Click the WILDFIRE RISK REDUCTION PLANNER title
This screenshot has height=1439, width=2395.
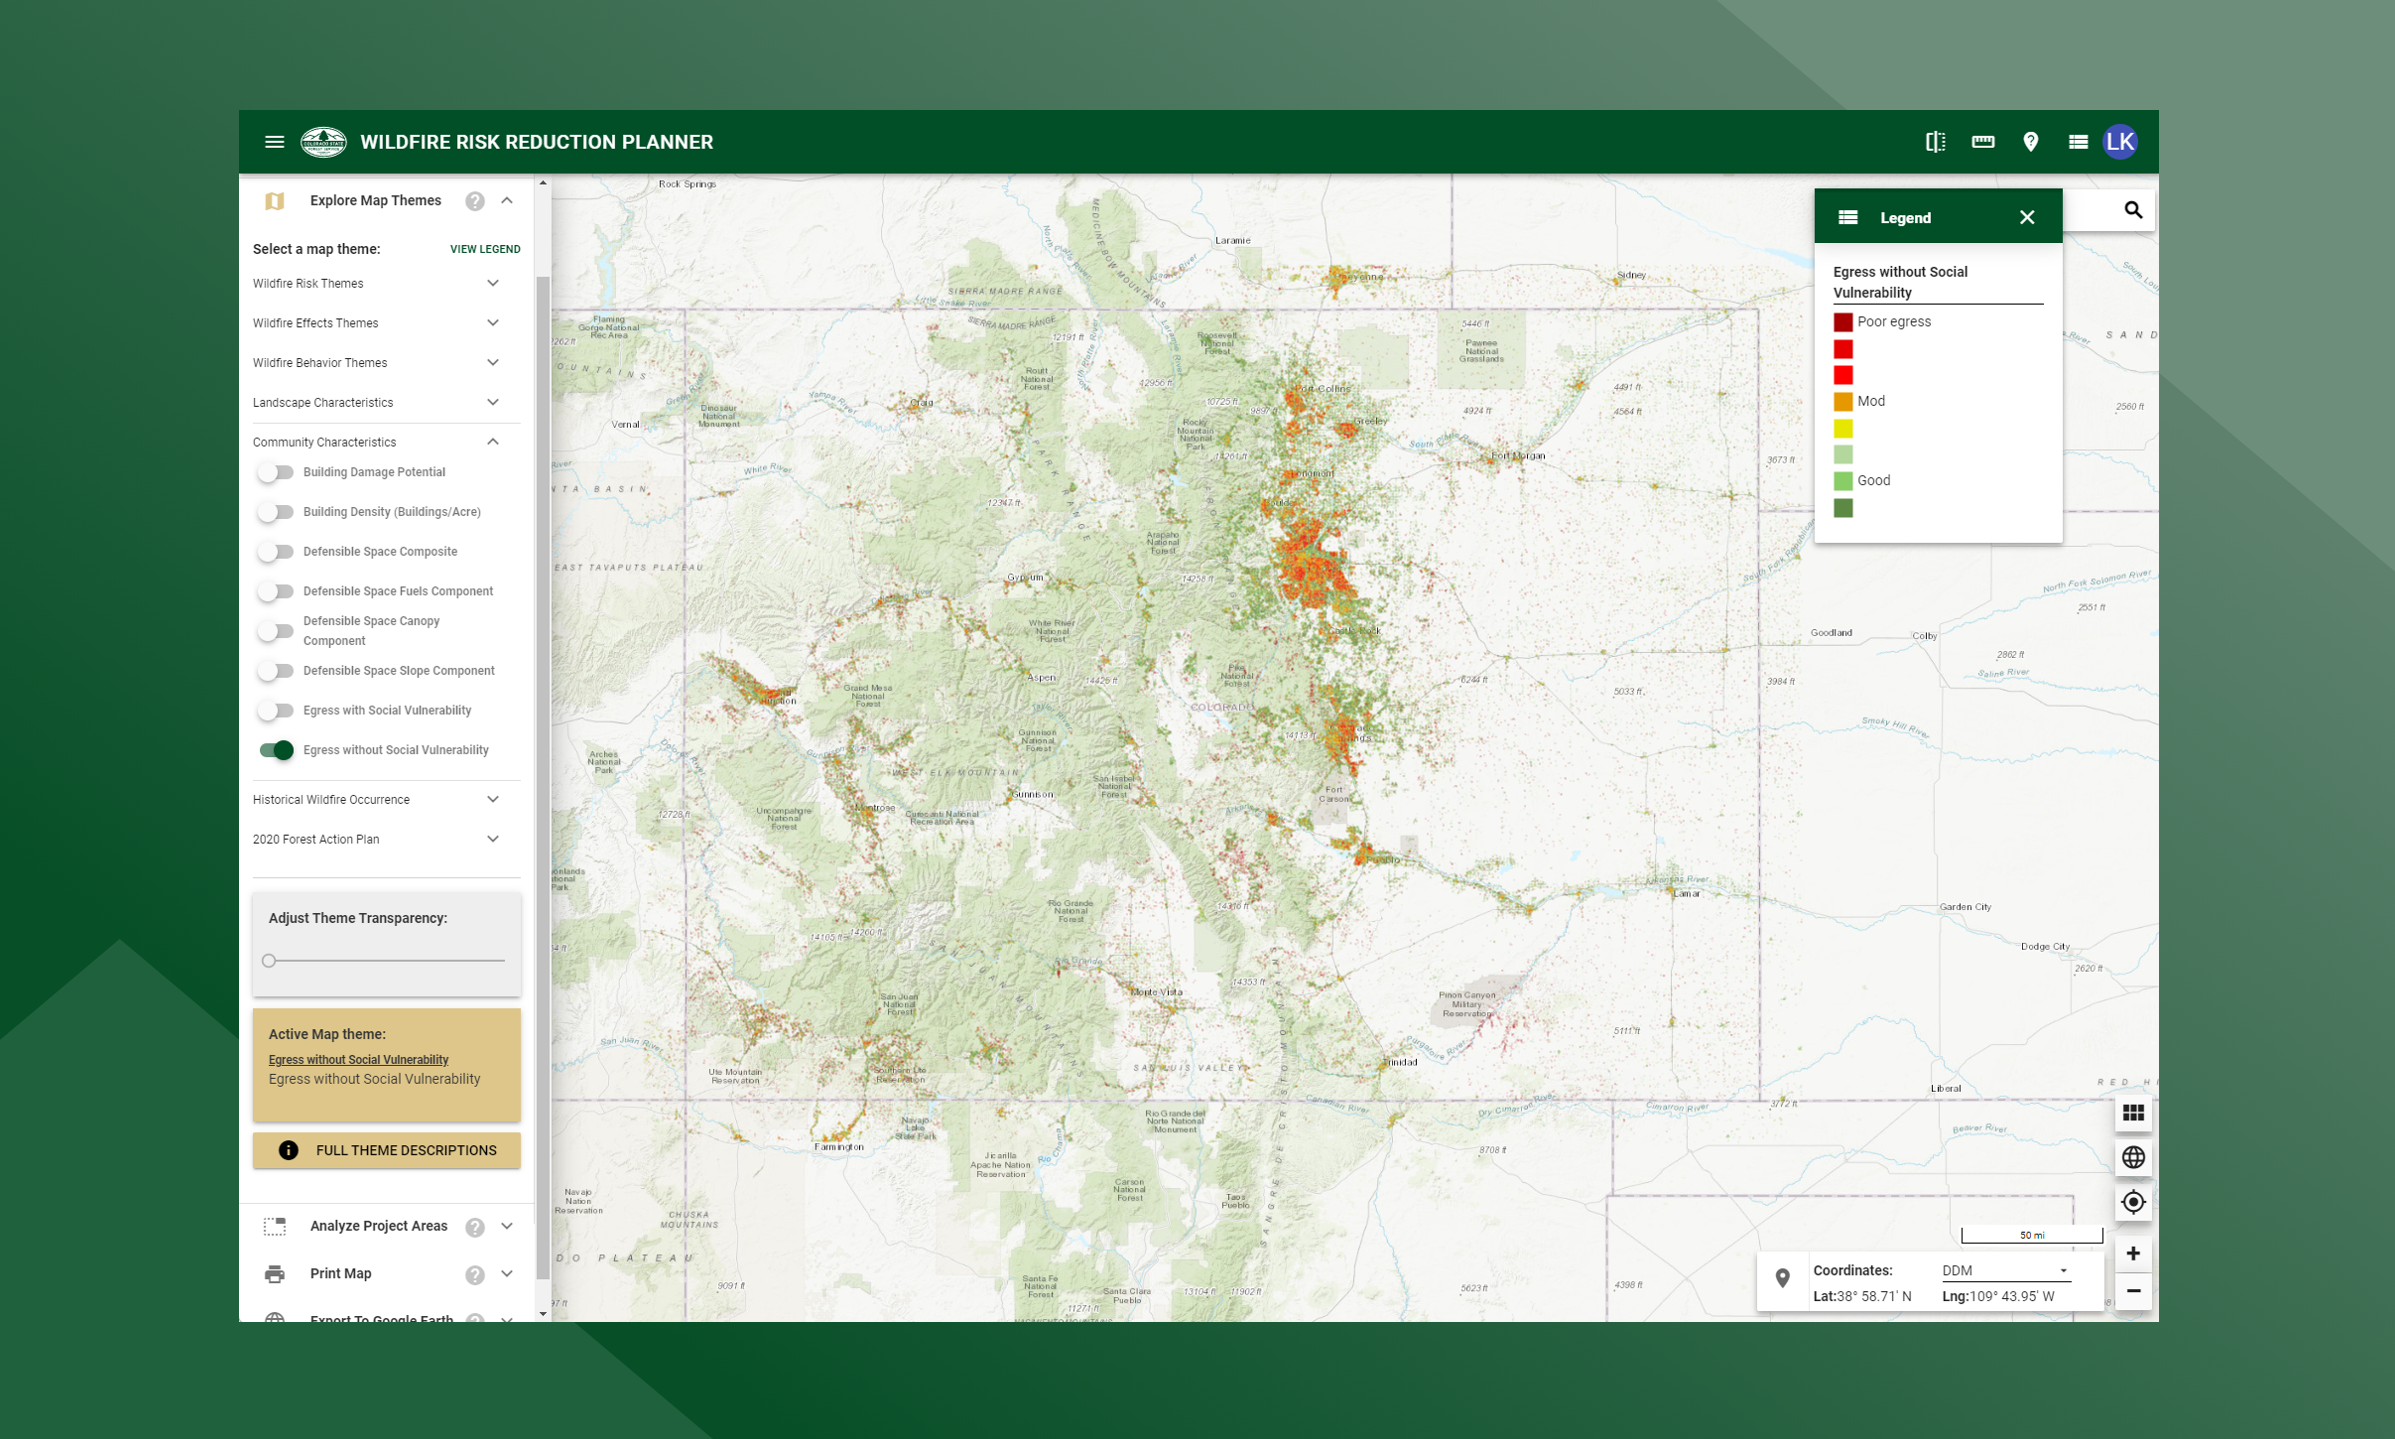click(x=536, y=142)
